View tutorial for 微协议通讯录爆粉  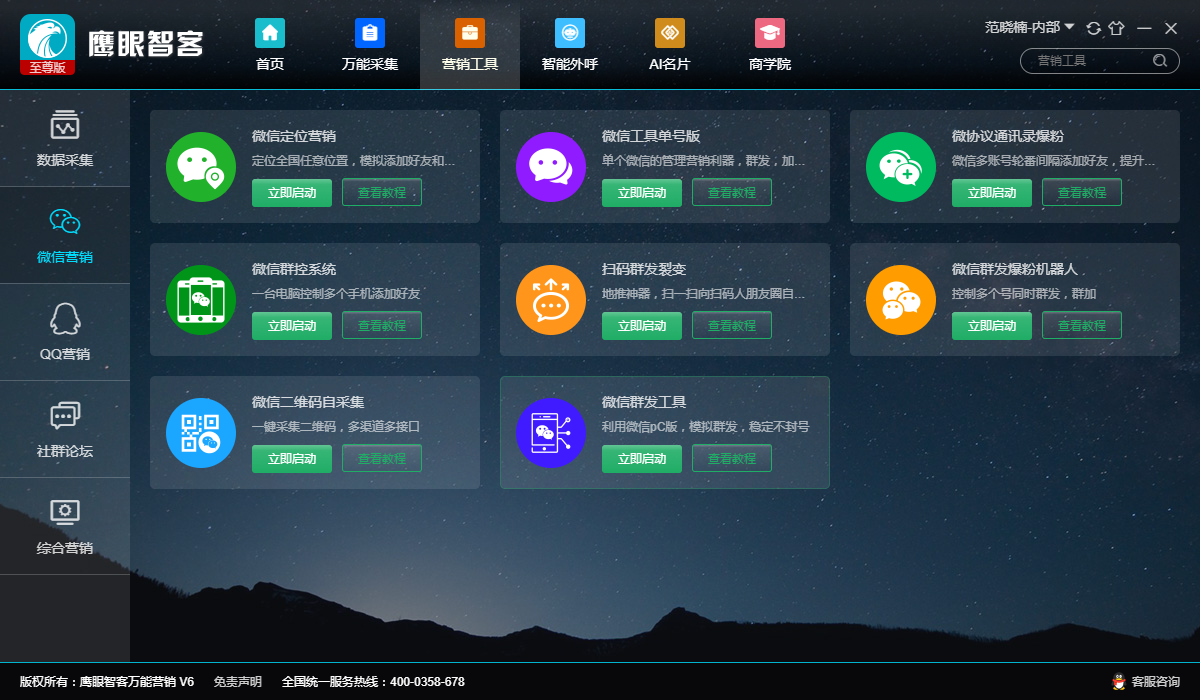point(1082,192)
